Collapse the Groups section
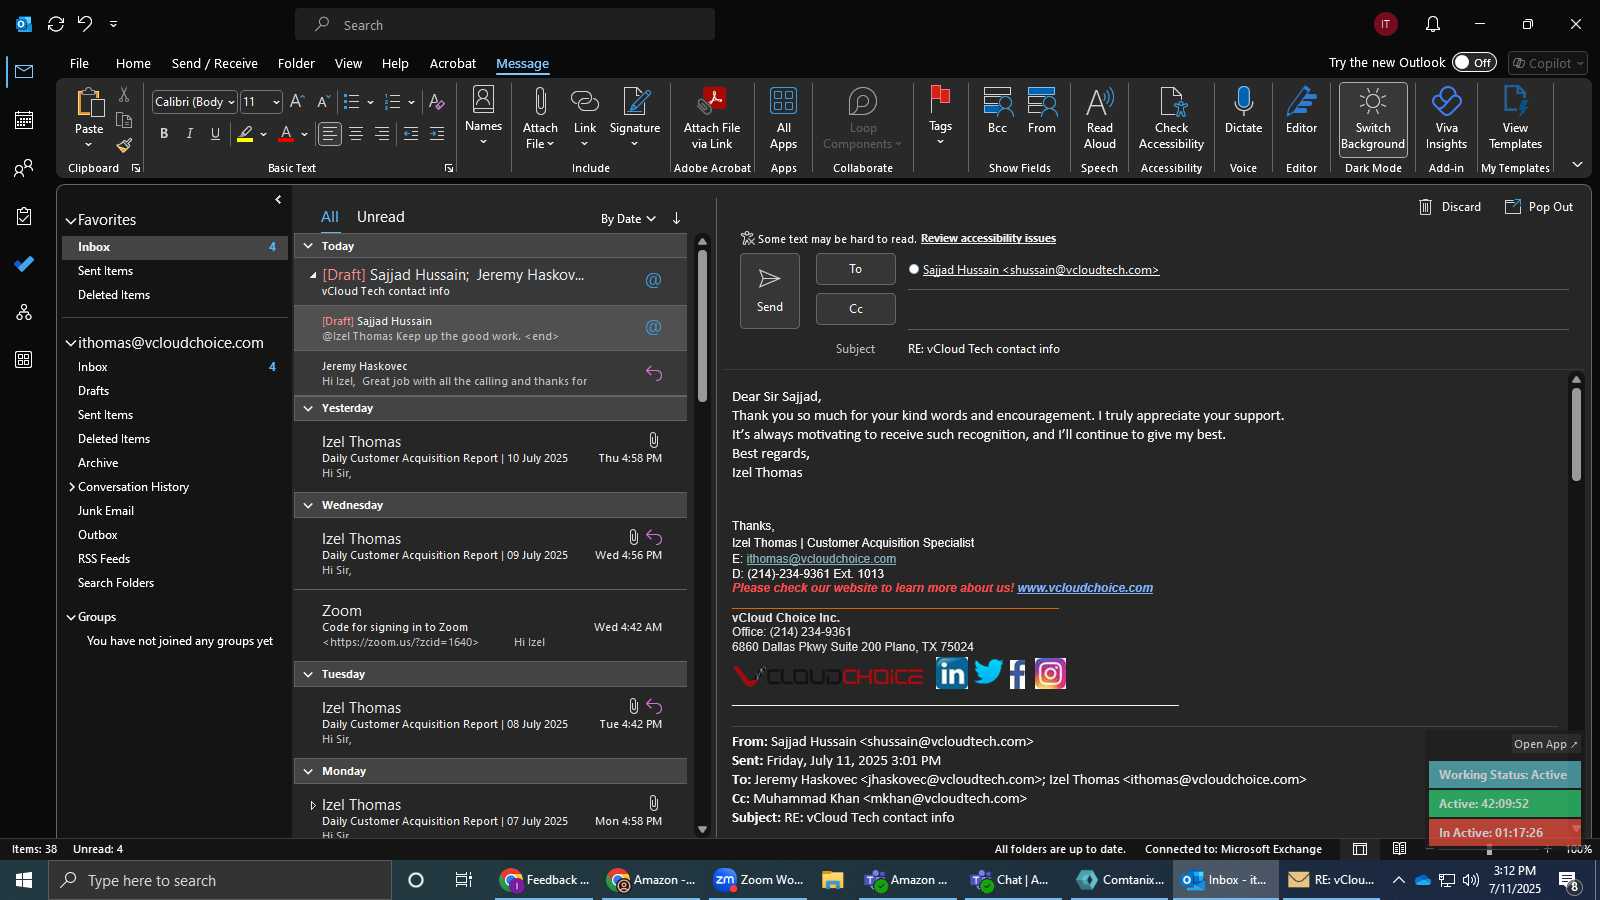 (71, 618)
